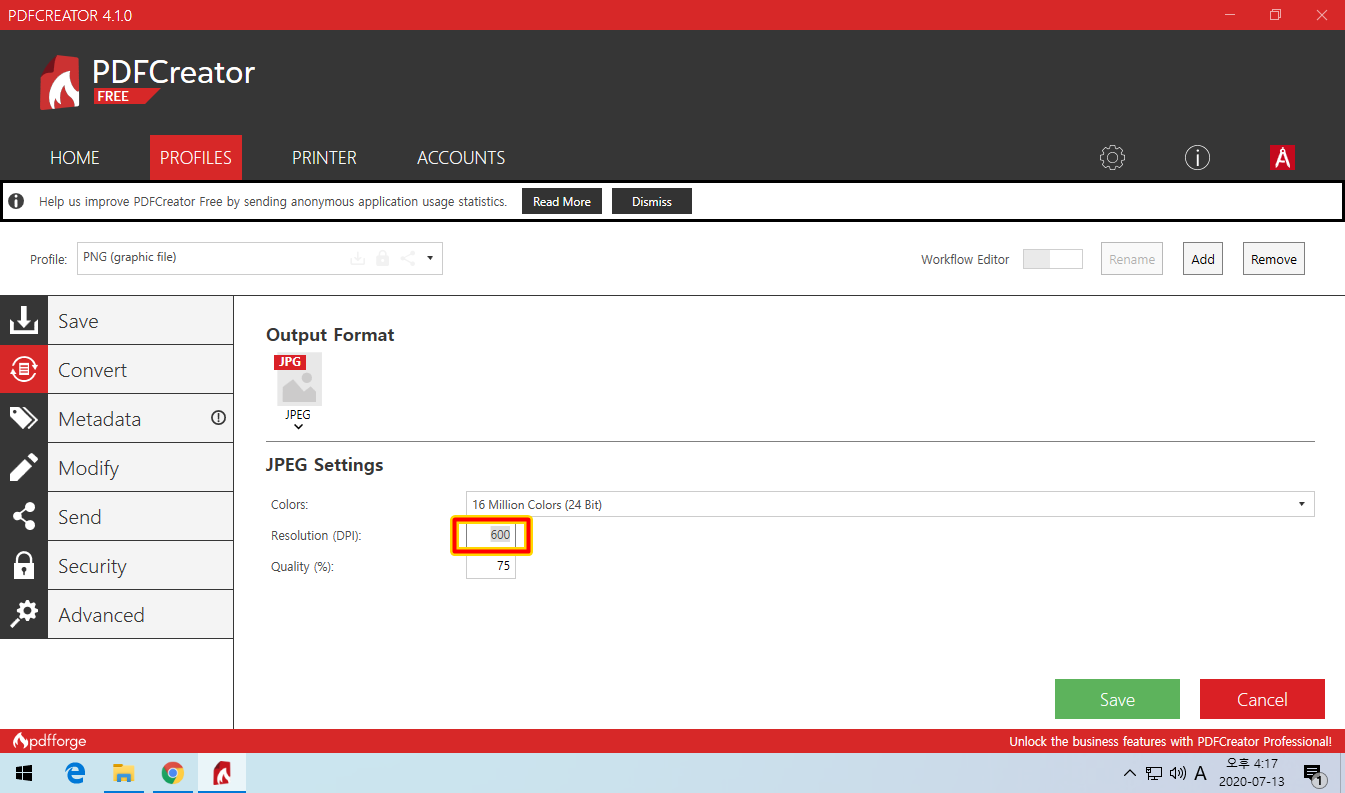Open the info circle icon

pos(1197,157)
